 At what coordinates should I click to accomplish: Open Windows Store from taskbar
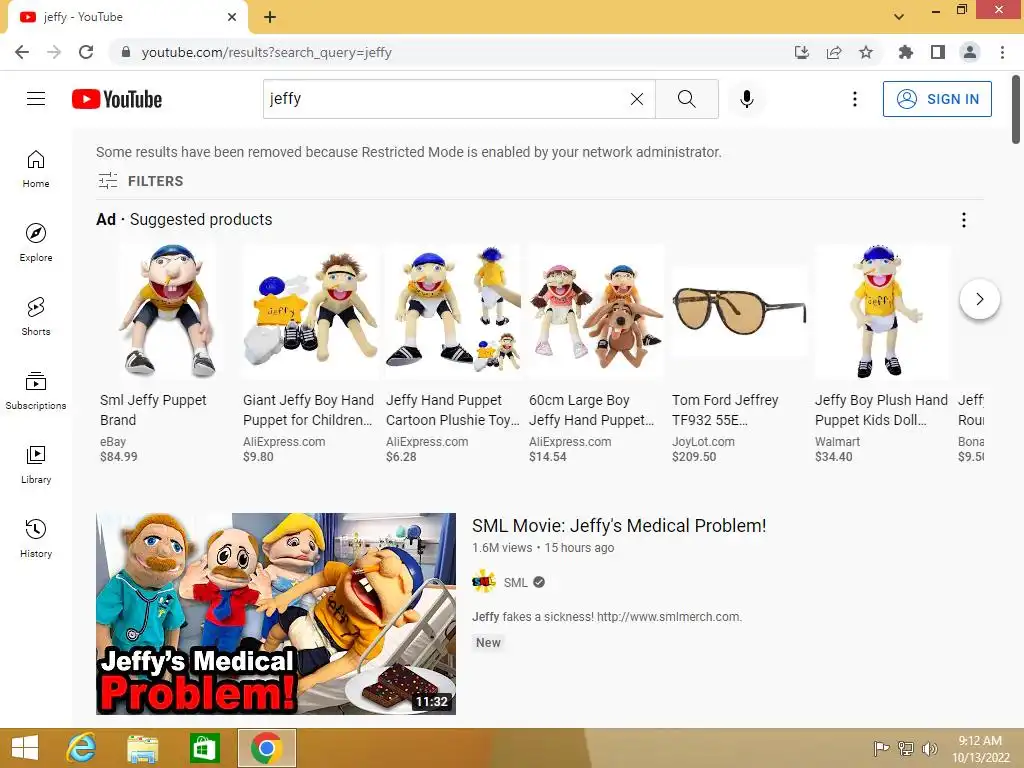204,748
